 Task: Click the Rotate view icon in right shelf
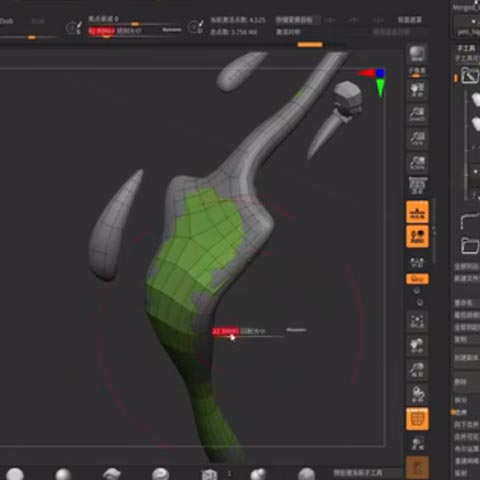(x=417, y=394)
